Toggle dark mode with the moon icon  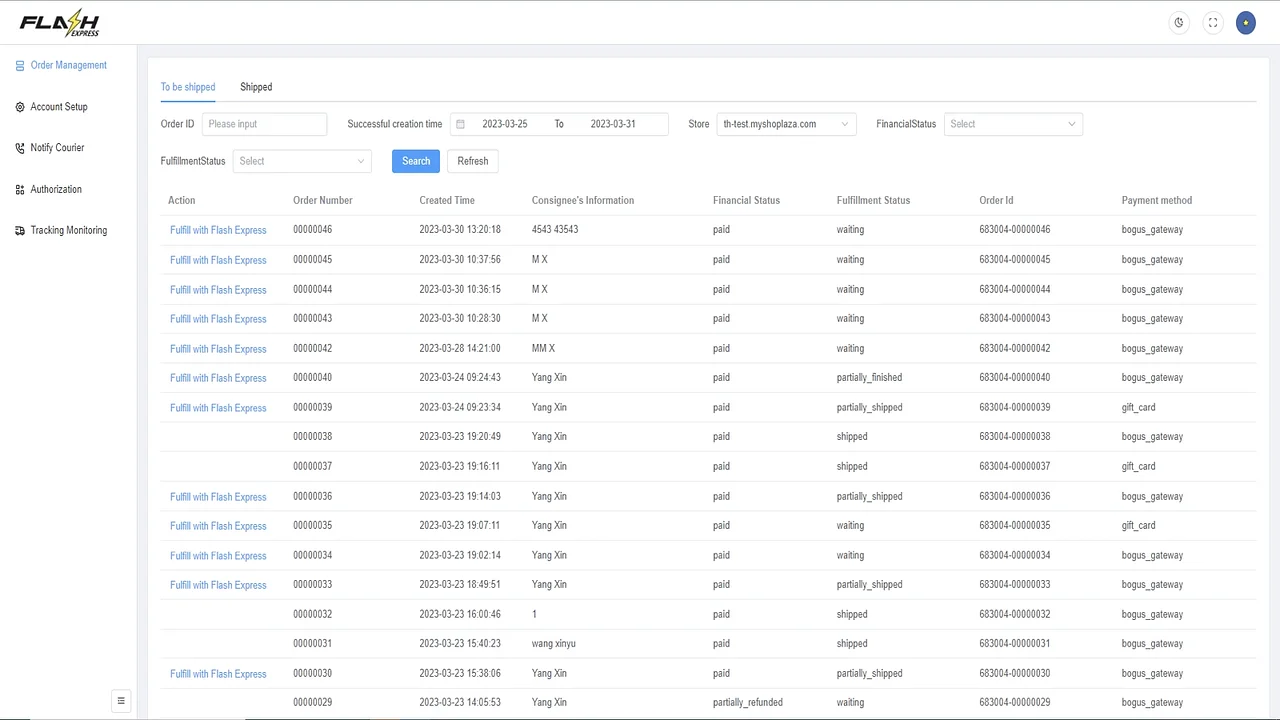(1178, 22)
